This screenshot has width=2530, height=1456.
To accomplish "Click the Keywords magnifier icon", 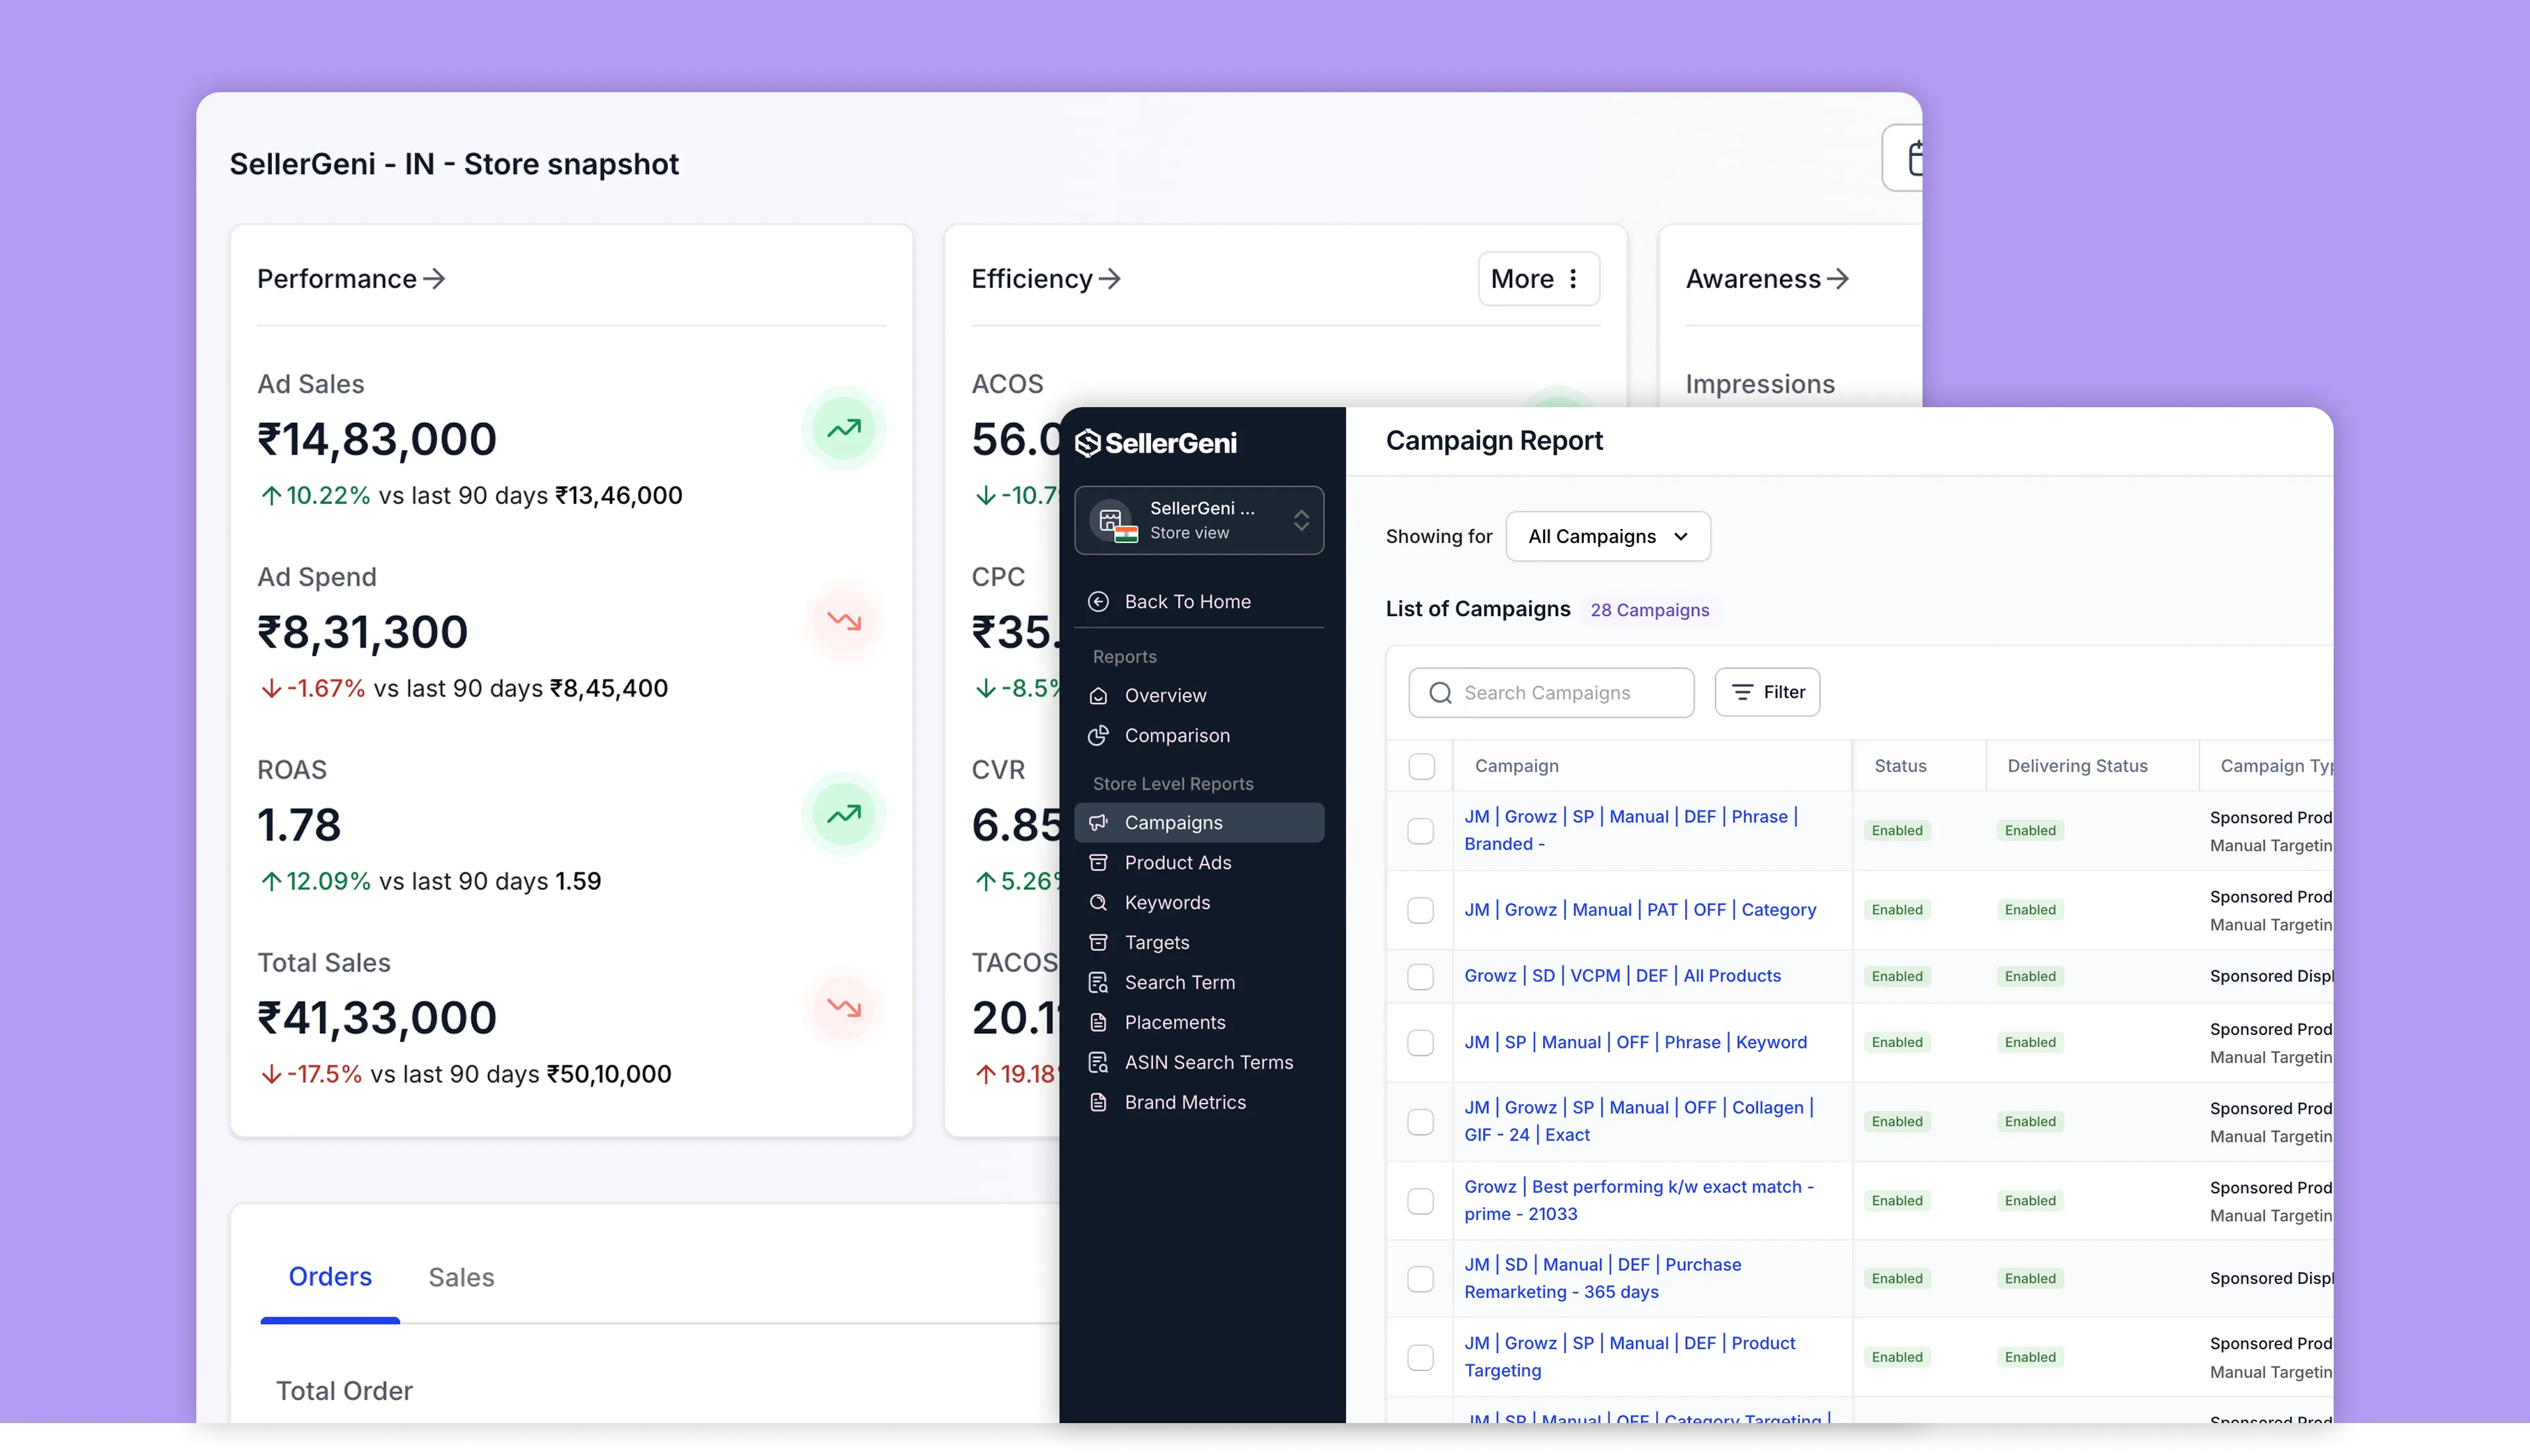I will coord(1098,903).
